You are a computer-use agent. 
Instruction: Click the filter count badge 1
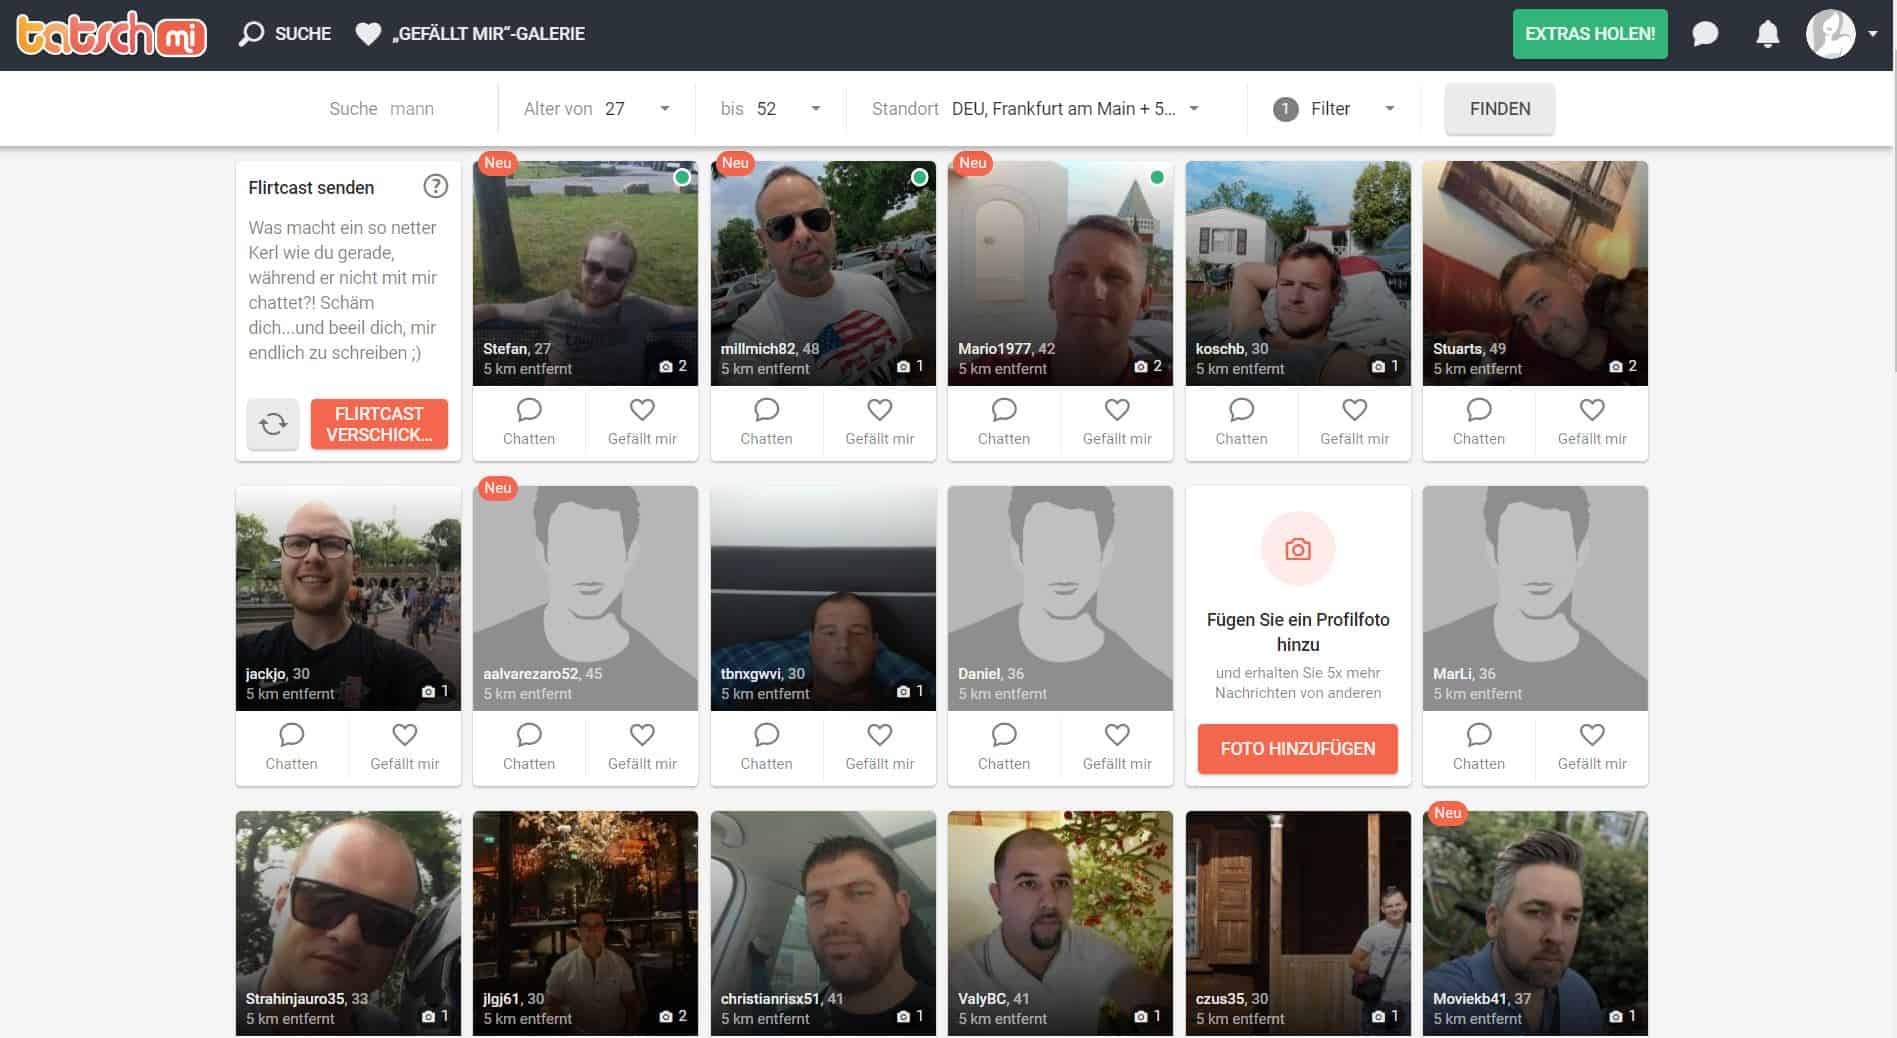[x=1285, y=109]
